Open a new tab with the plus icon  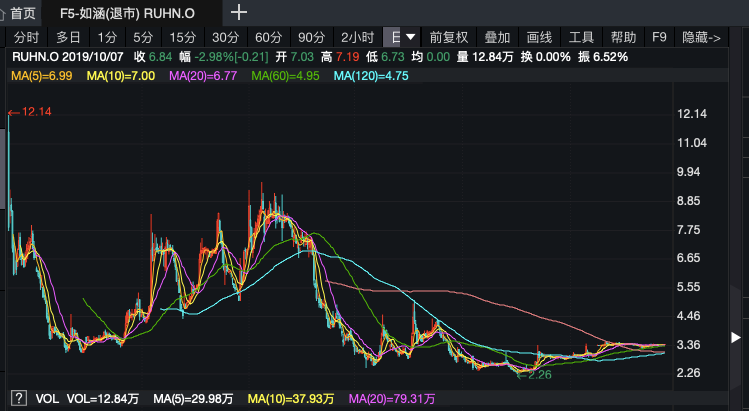click(239, 13)
